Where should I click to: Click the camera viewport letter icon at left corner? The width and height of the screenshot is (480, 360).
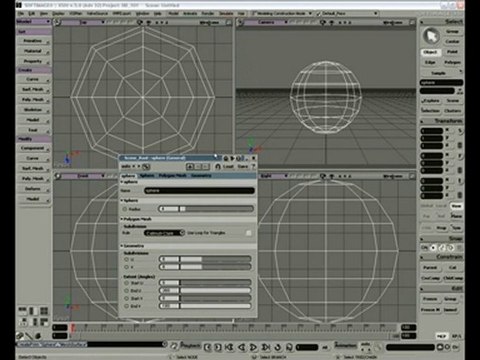click(x=240, y=22)
